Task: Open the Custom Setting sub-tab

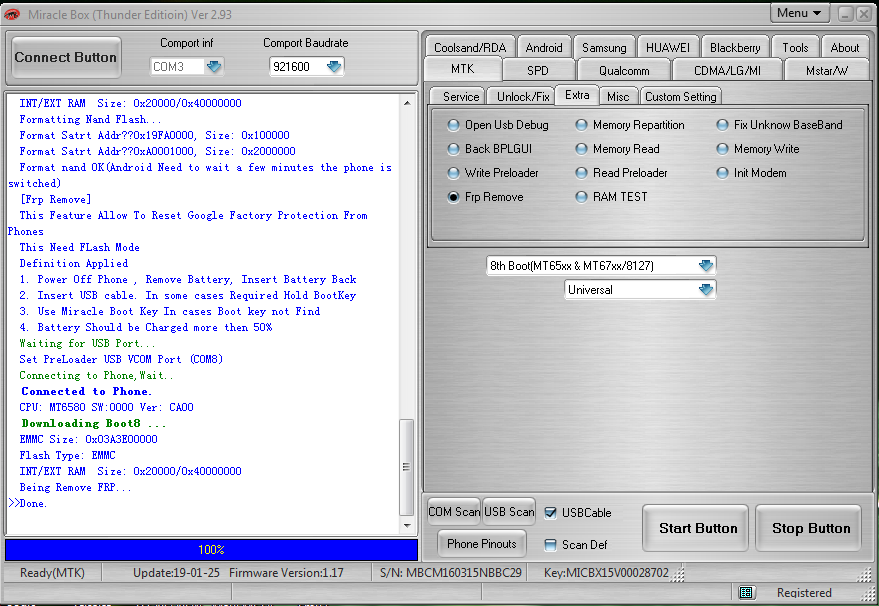Action: click(x=681, y=96)
